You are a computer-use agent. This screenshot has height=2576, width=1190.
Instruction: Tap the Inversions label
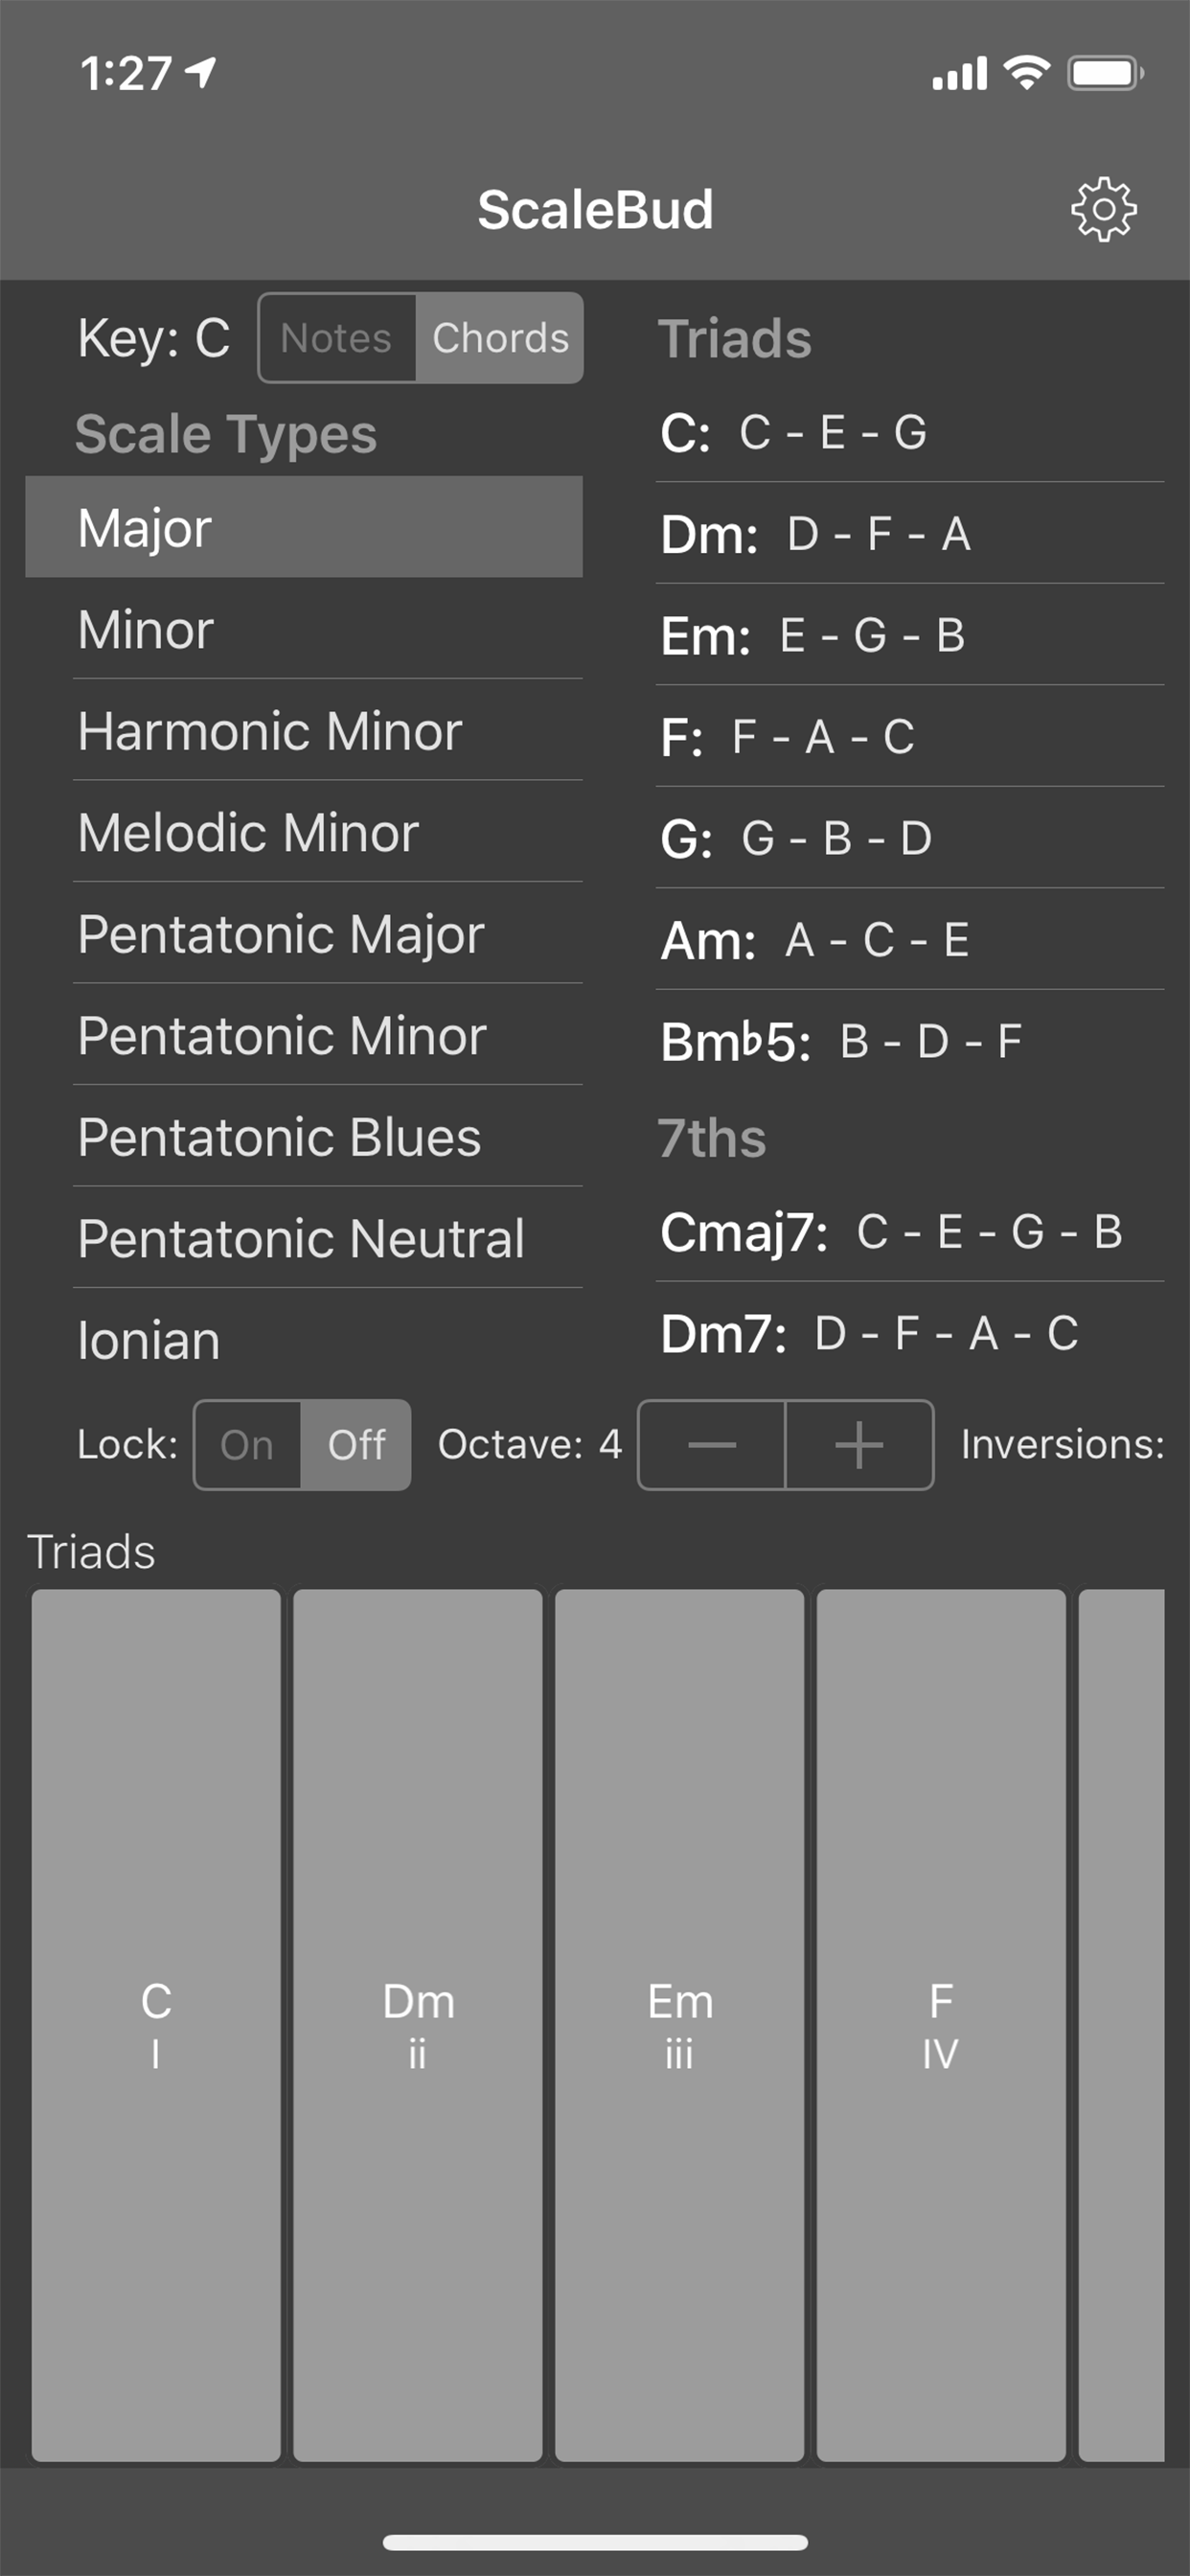1062,1444
